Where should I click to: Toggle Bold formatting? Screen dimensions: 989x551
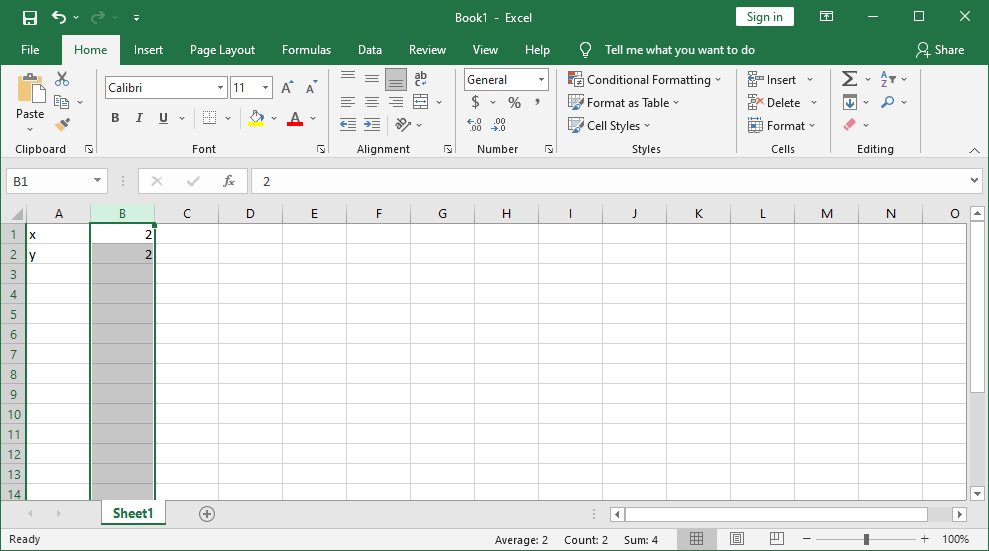tap(115, 118)
